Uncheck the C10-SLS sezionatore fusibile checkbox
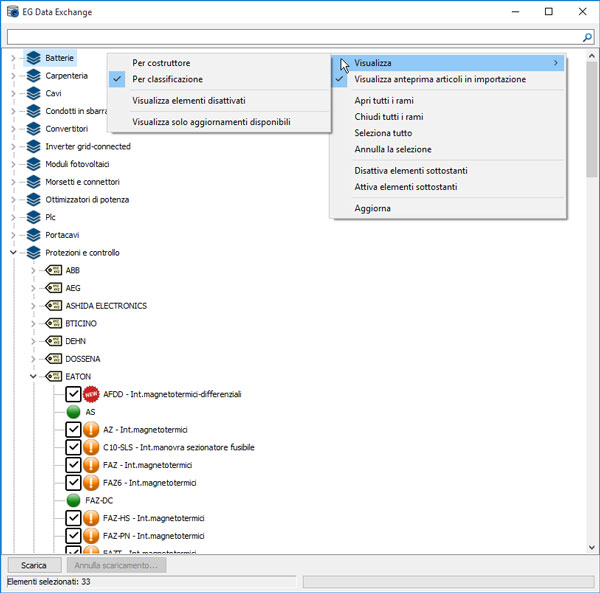Image resolution: width=600 pixels, height=593 pixels. click(73, 447)
